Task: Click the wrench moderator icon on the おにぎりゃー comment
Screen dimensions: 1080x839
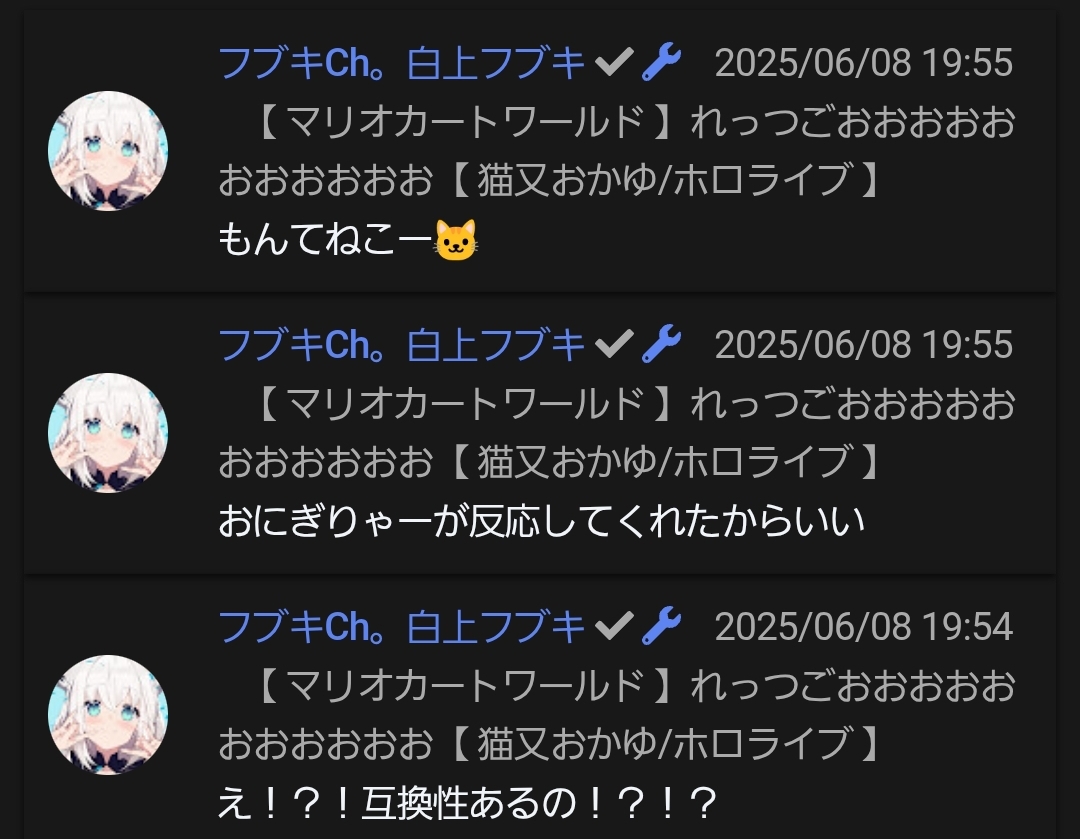Action: coord(661,344)
